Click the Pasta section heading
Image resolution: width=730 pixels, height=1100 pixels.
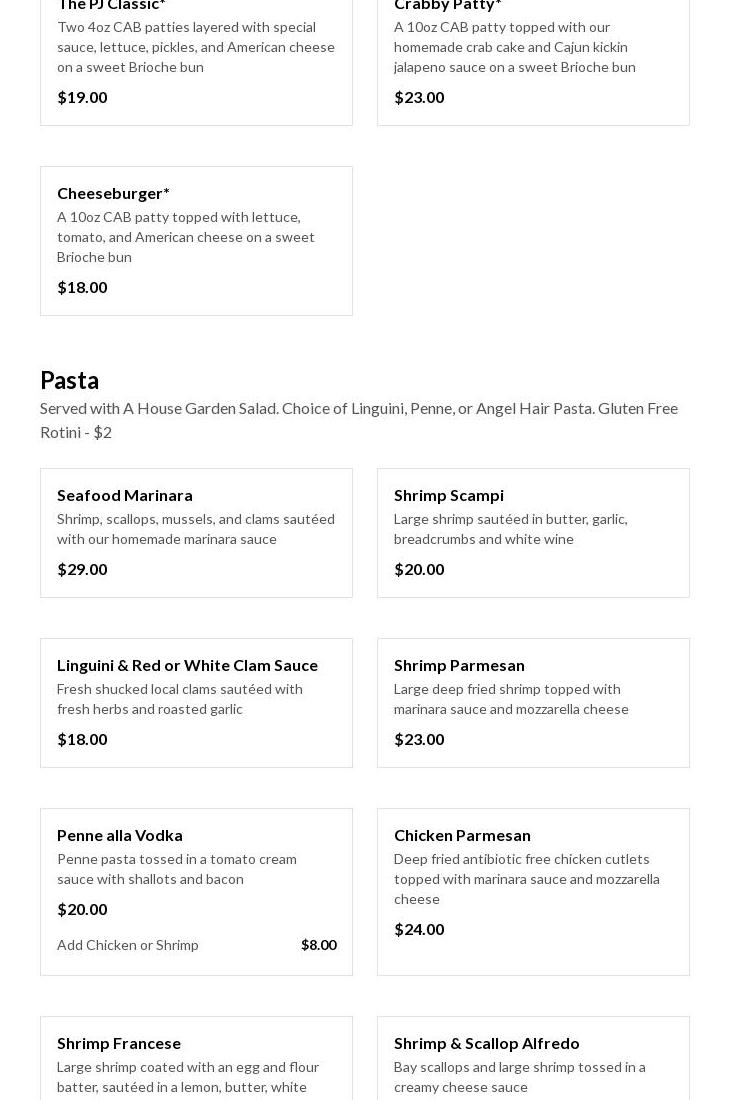coord(70,380)
